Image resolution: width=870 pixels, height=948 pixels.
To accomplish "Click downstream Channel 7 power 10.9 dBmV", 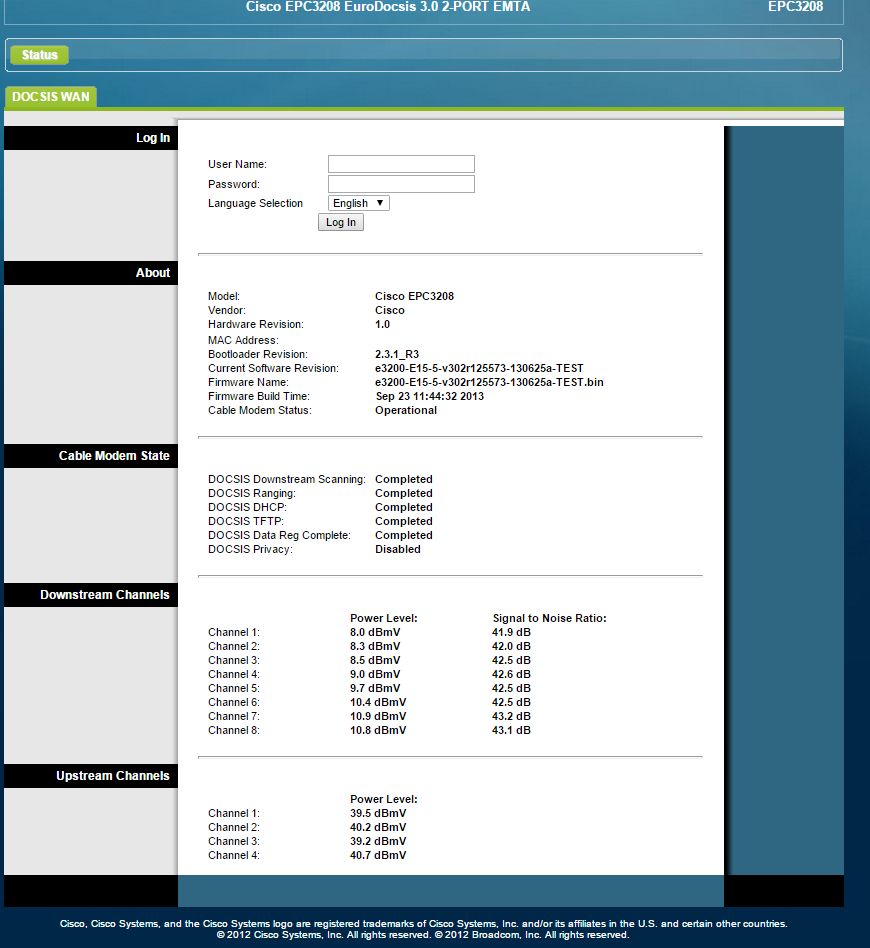I will [378, 716].
